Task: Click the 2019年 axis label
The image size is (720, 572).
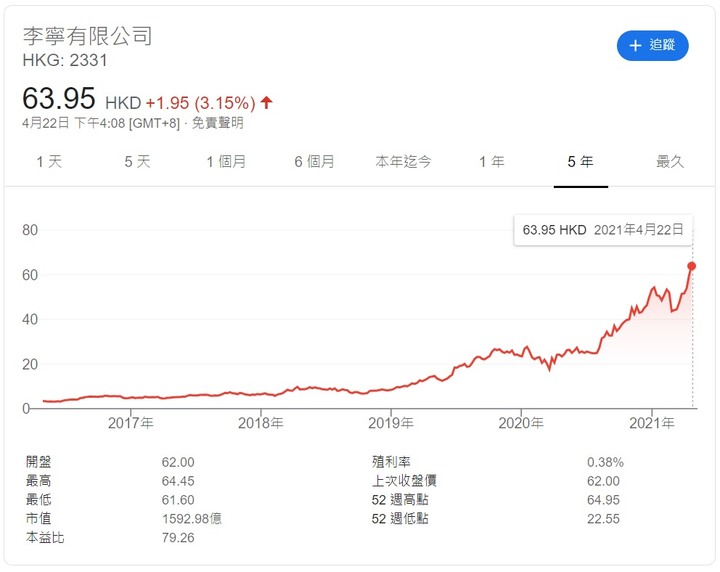Action: pos(391,422)
